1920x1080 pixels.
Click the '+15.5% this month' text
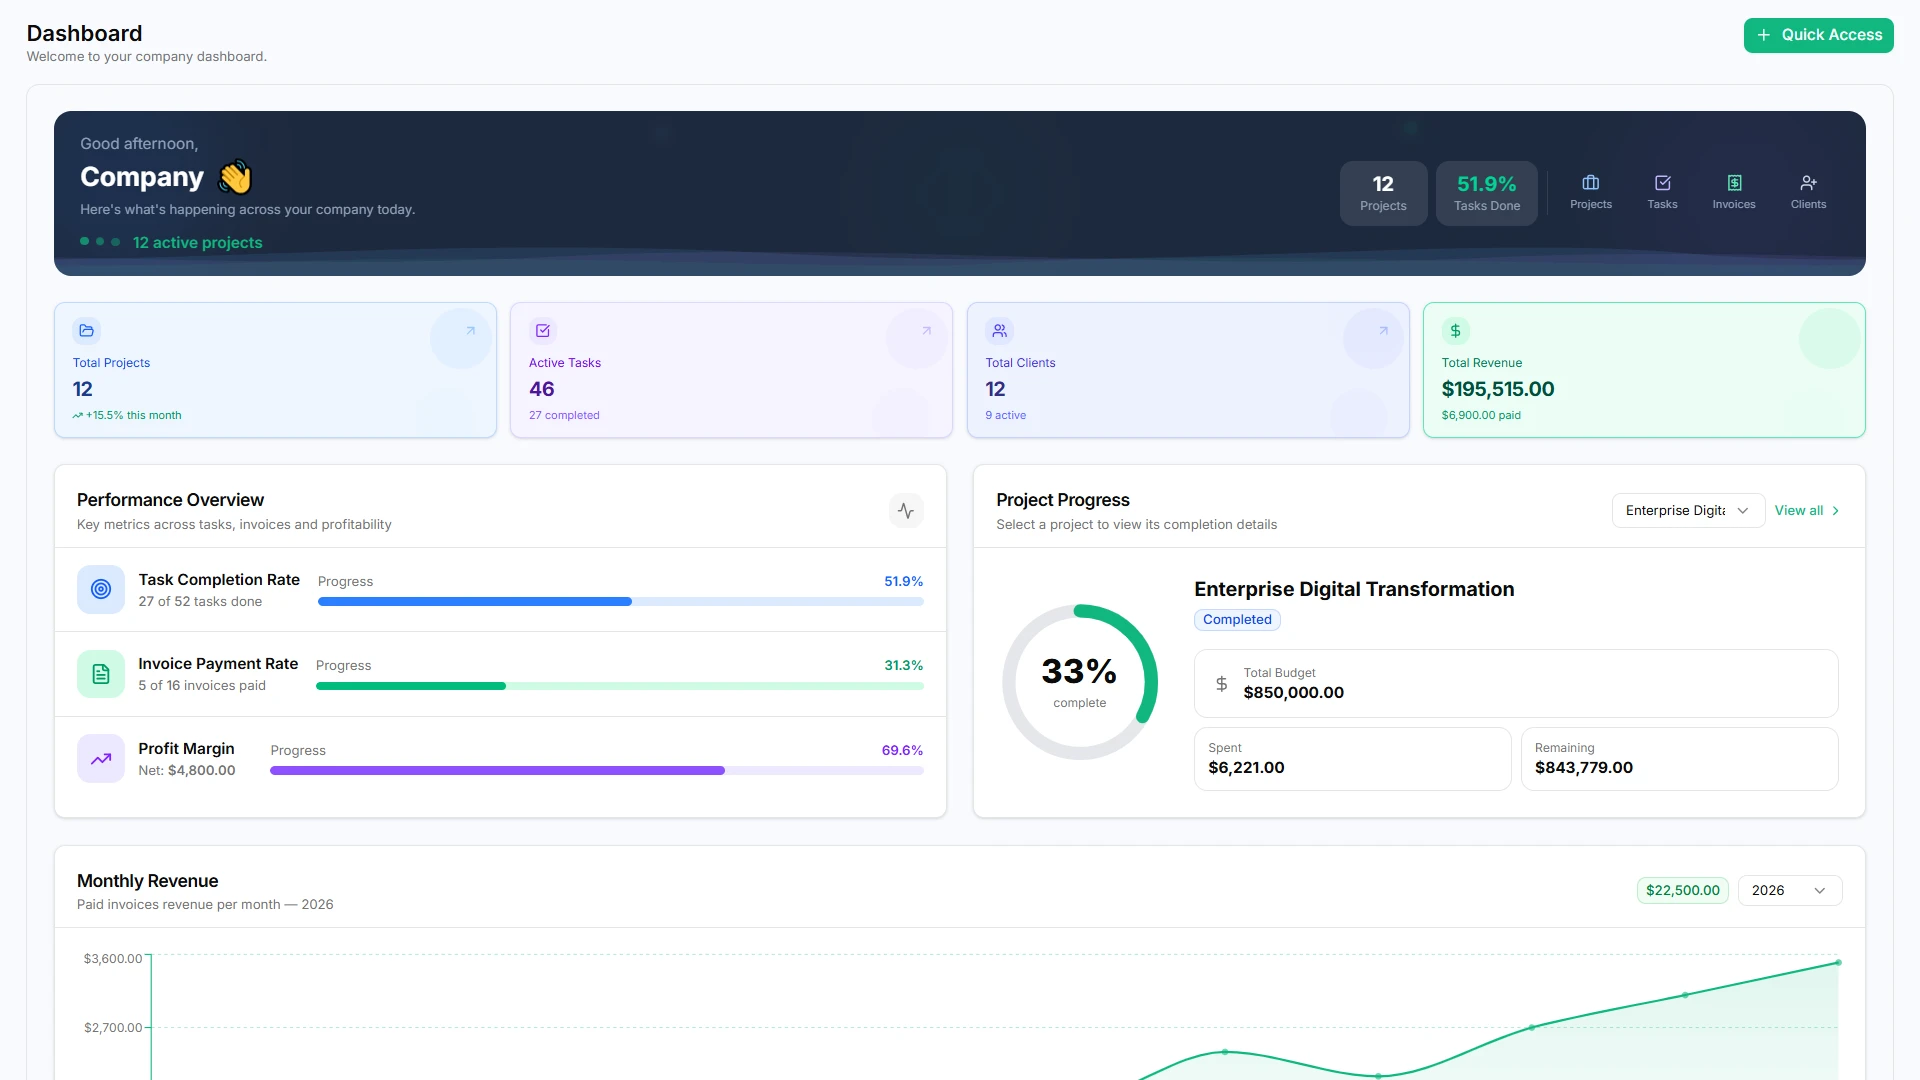133,415
